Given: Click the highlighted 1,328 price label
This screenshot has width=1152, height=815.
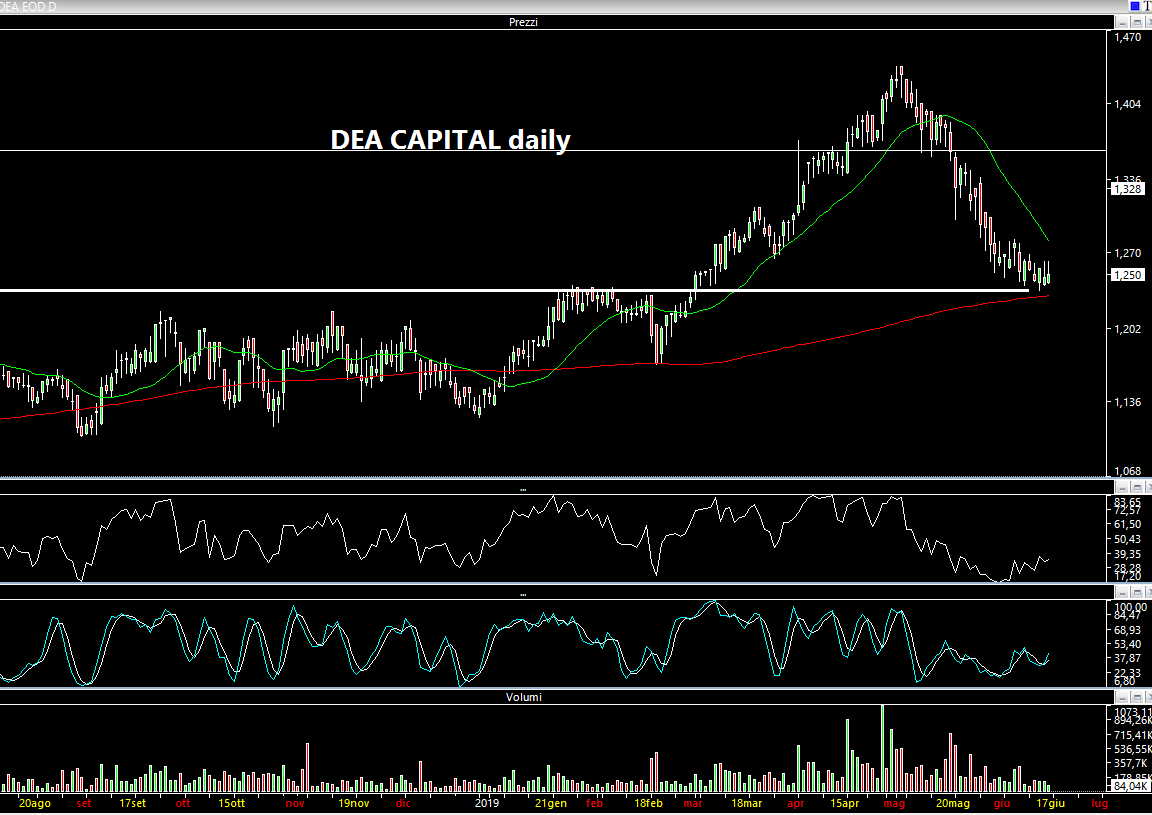Looking at the screenshot, I should click(1128, 189).
